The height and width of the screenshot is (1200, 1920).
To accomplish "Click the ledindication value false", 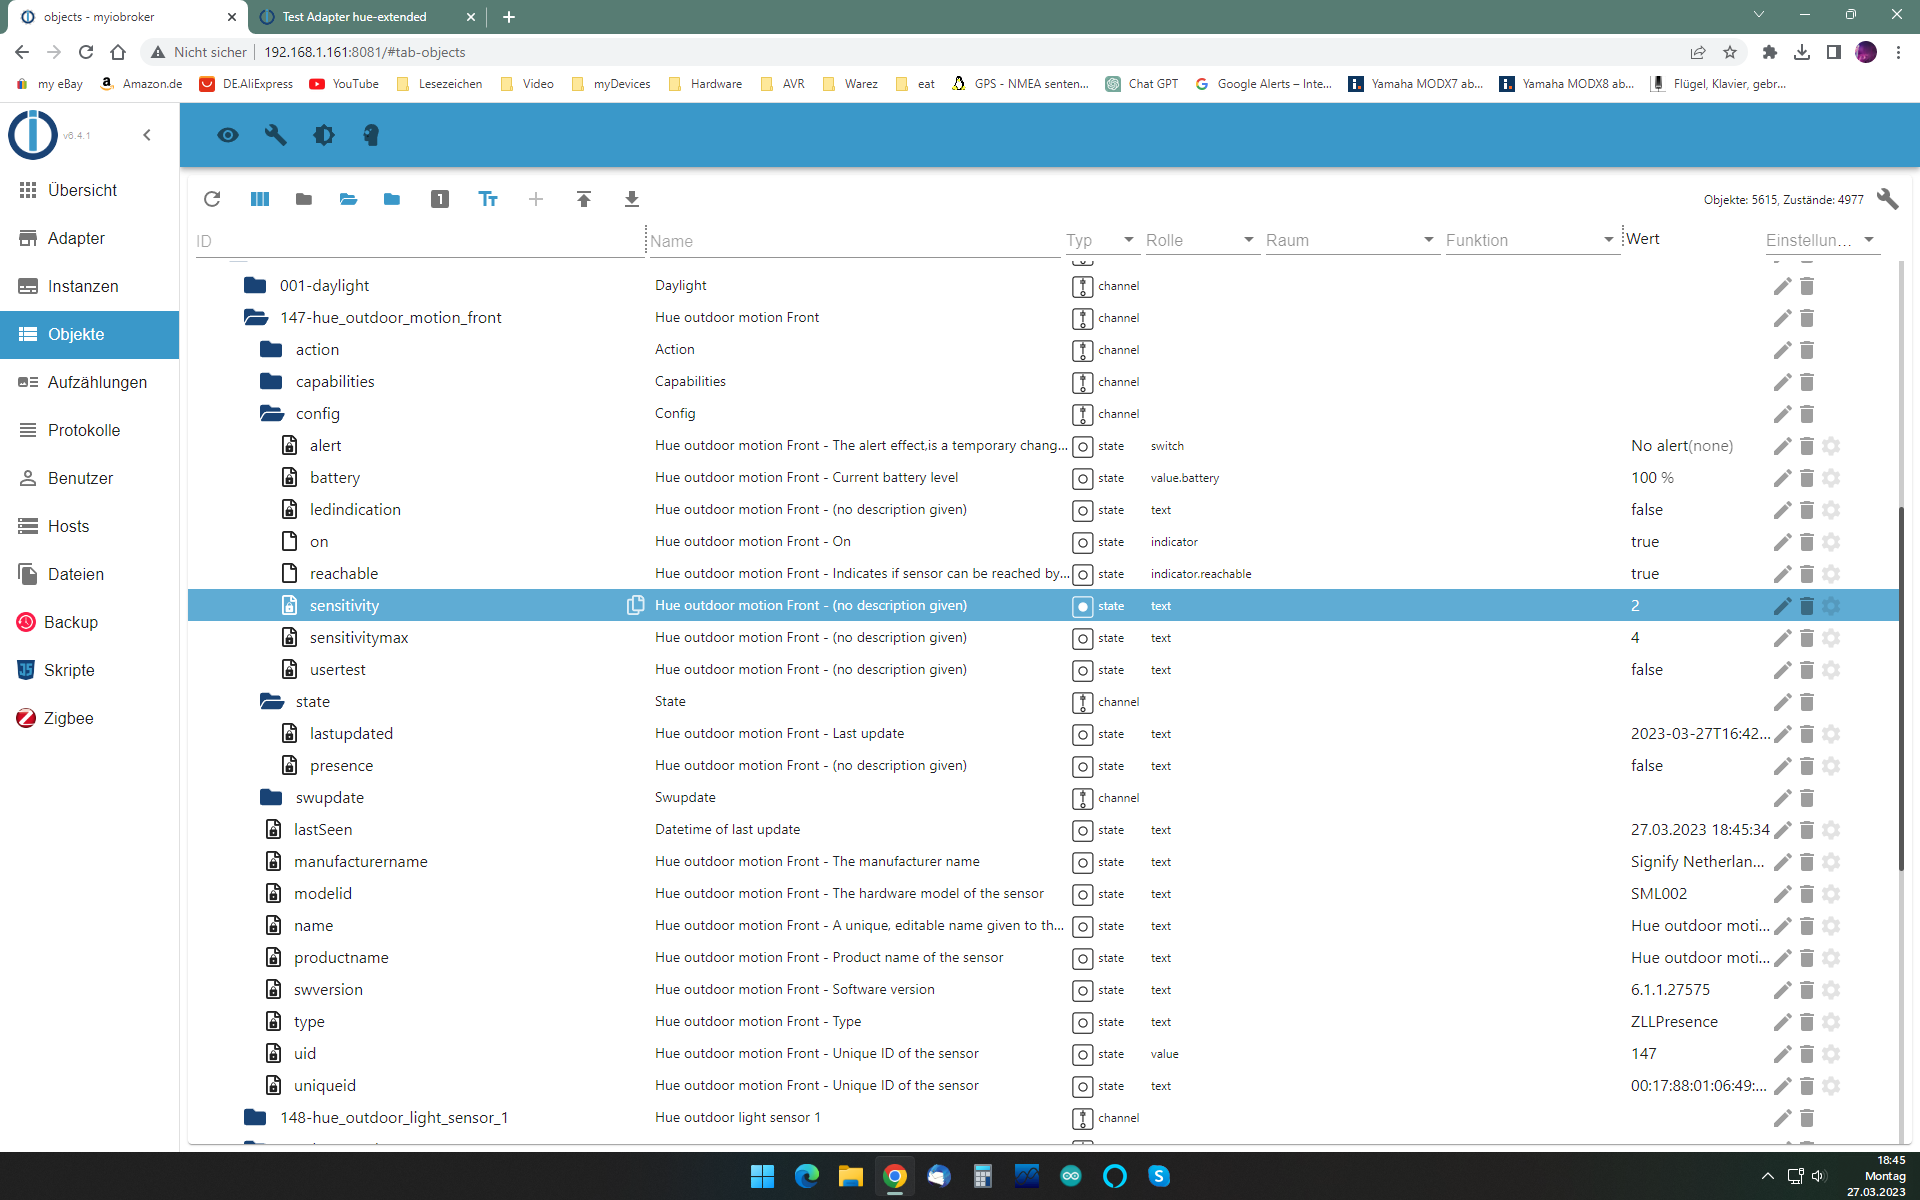I will point(1647,510).
